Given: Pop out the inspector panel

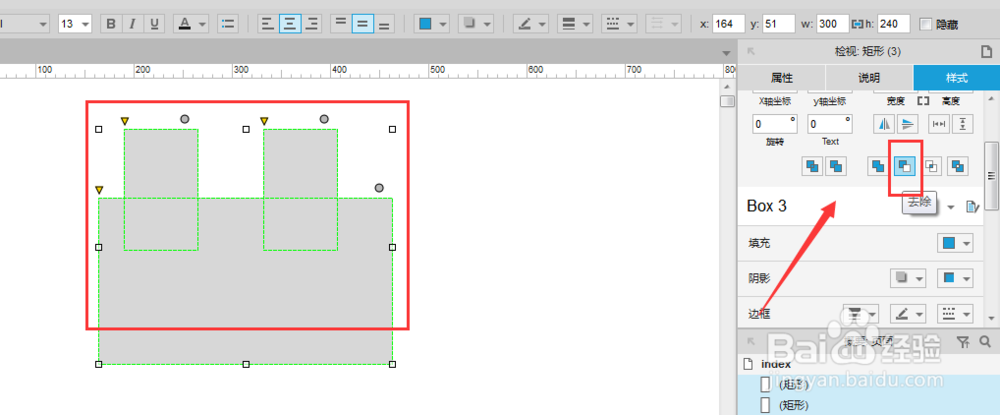Looking at the screenshot, I should pyautogui.click(x=751, y=51).
